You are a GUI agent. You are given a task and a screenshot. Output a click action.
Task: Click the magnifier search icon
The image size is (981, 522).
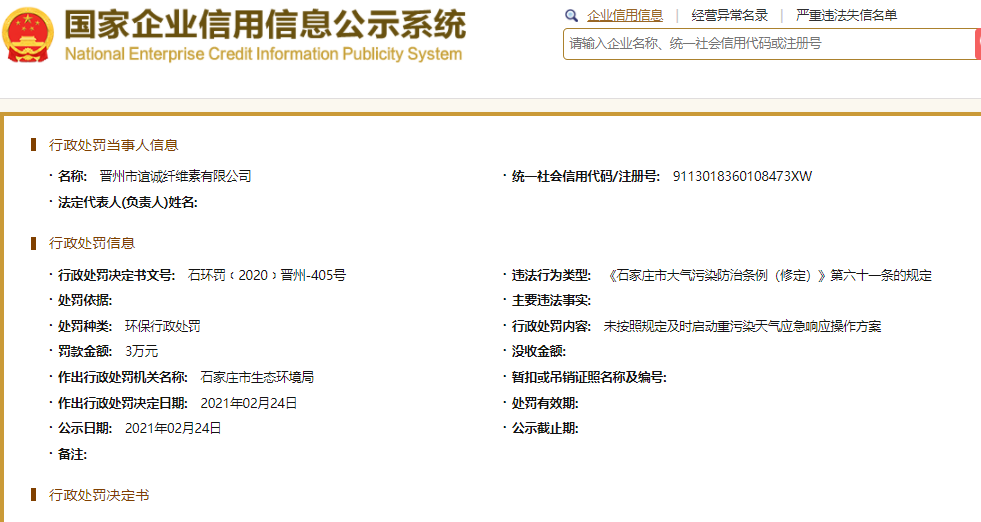coord(571,16)
